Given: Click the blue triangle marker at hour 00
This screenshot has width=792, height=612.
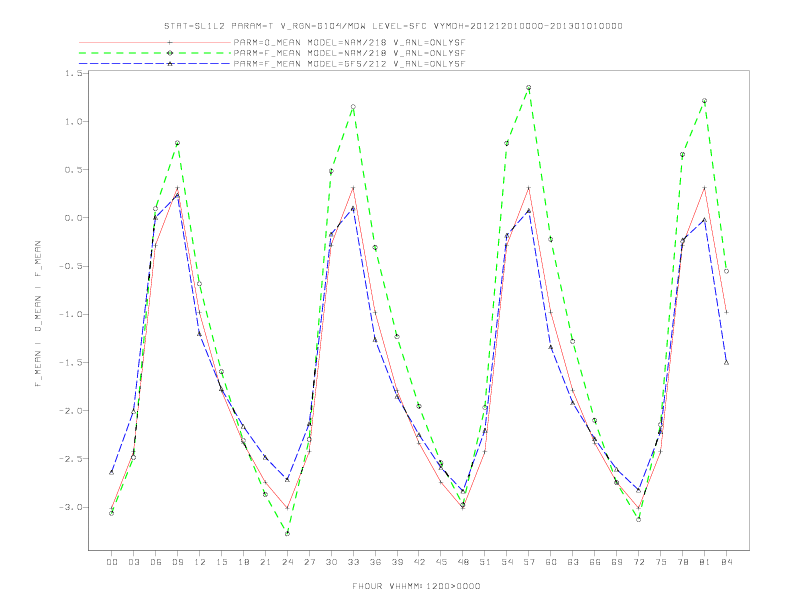Looking at the screenshot, I should [112, 472].
